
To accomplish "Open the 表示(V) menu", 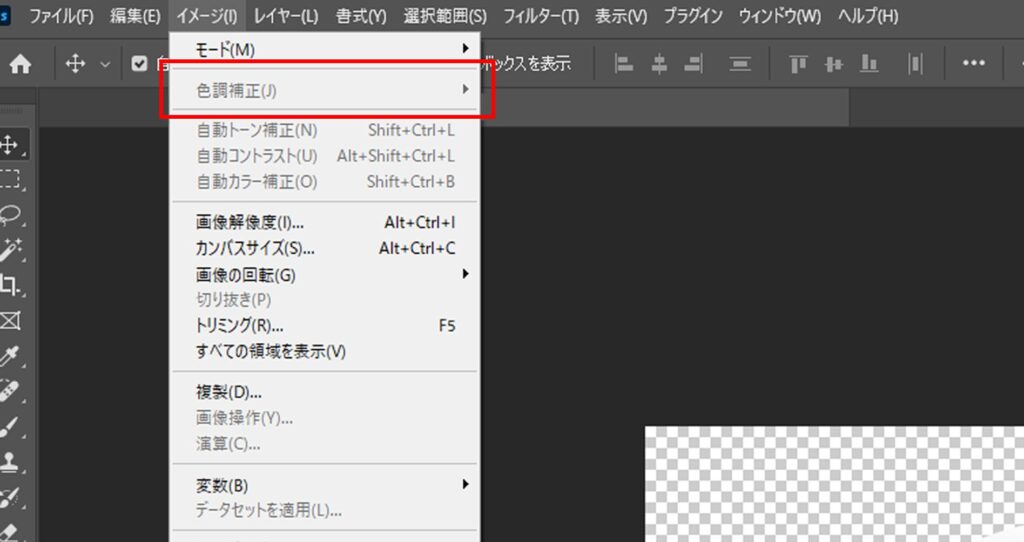I will tap(621, 16).
